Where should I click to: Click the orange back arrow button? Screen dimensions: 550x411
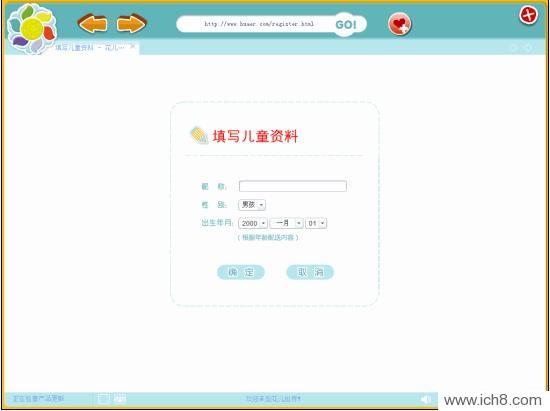click(92, 24)
